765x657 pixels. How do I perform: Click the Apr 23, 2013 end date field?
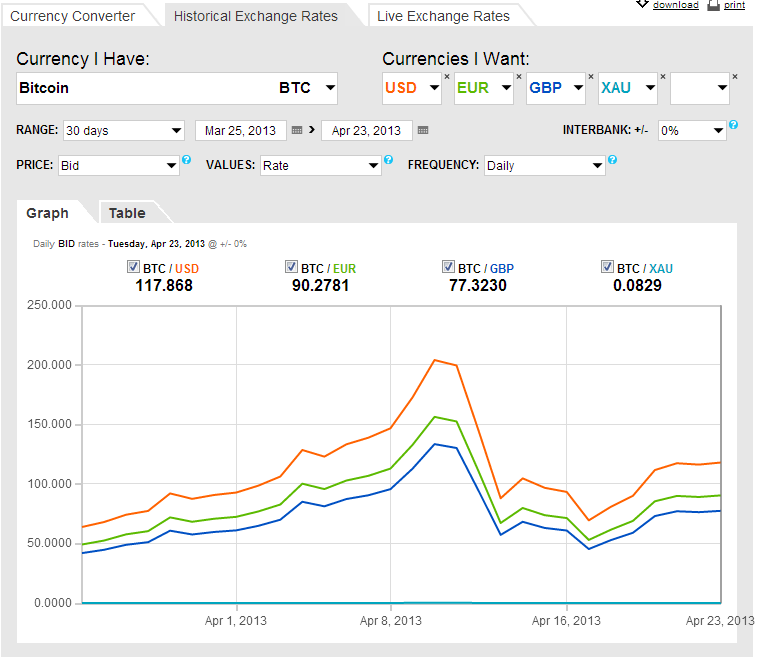point(366,130)
